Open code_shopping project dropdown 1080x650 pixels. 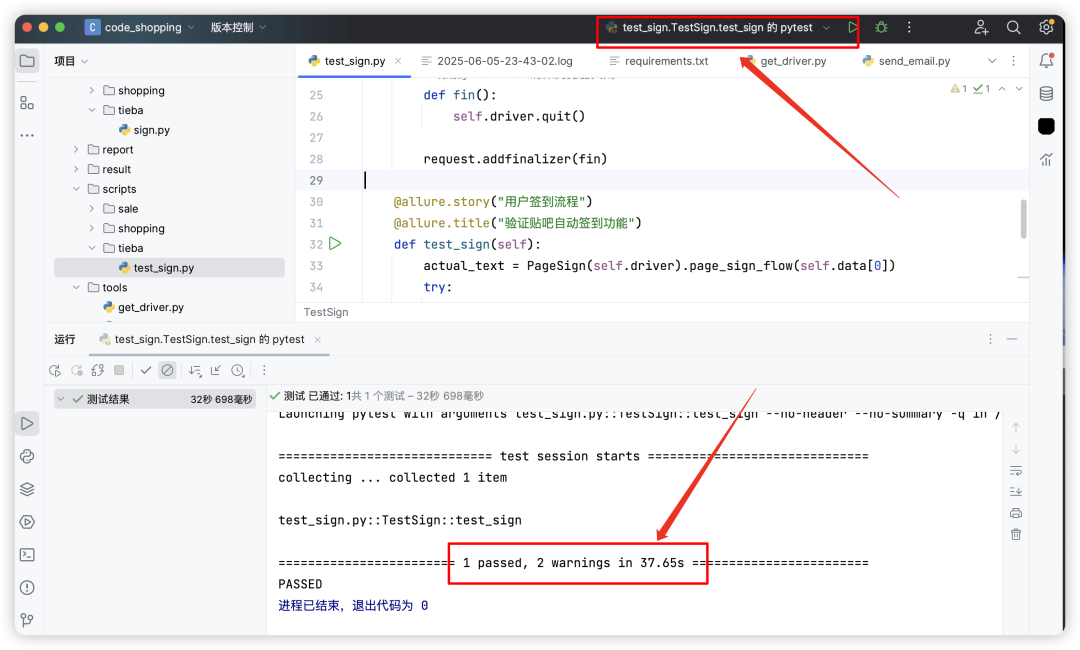point(140,28)
